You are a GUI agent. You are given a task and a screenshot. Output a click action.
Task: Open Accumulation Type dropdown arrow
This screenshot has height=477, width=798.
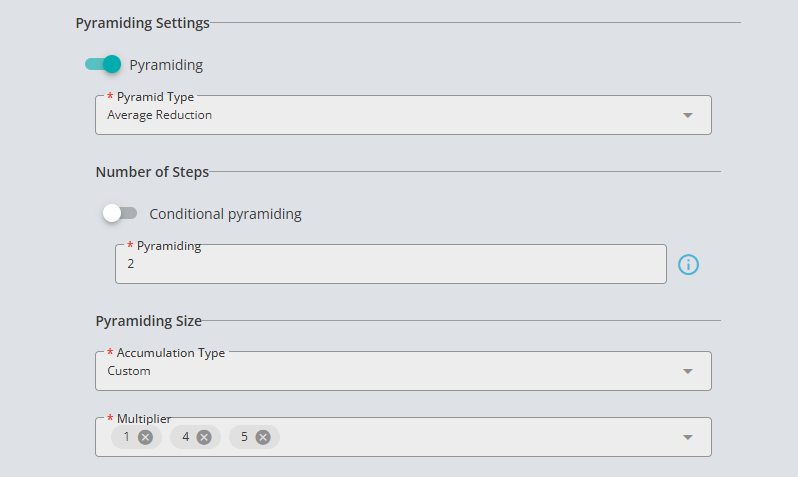click(x=688, y=372)
